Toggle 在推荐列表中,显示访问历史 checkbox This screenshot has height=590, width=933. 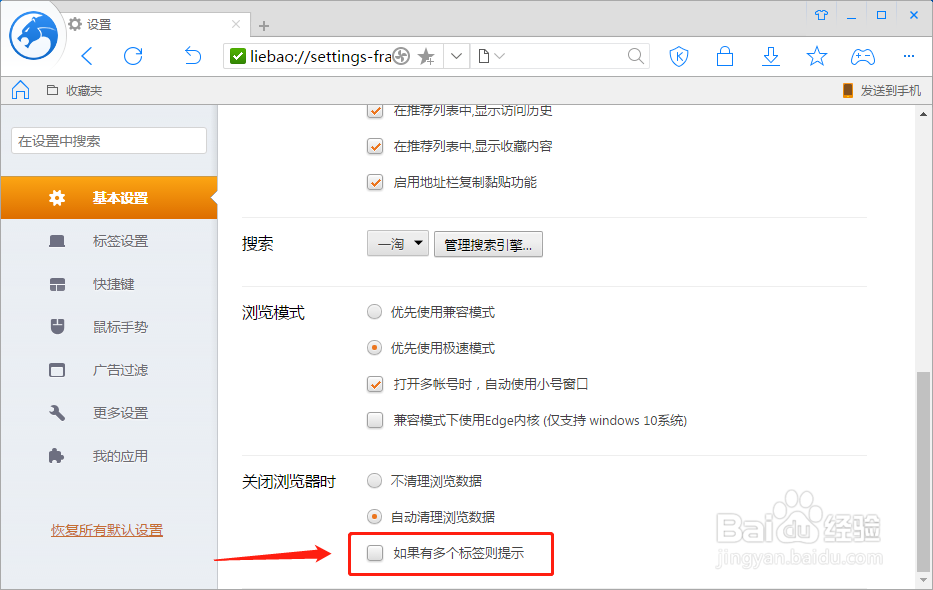pyautogui.click(x=375, y=110)
